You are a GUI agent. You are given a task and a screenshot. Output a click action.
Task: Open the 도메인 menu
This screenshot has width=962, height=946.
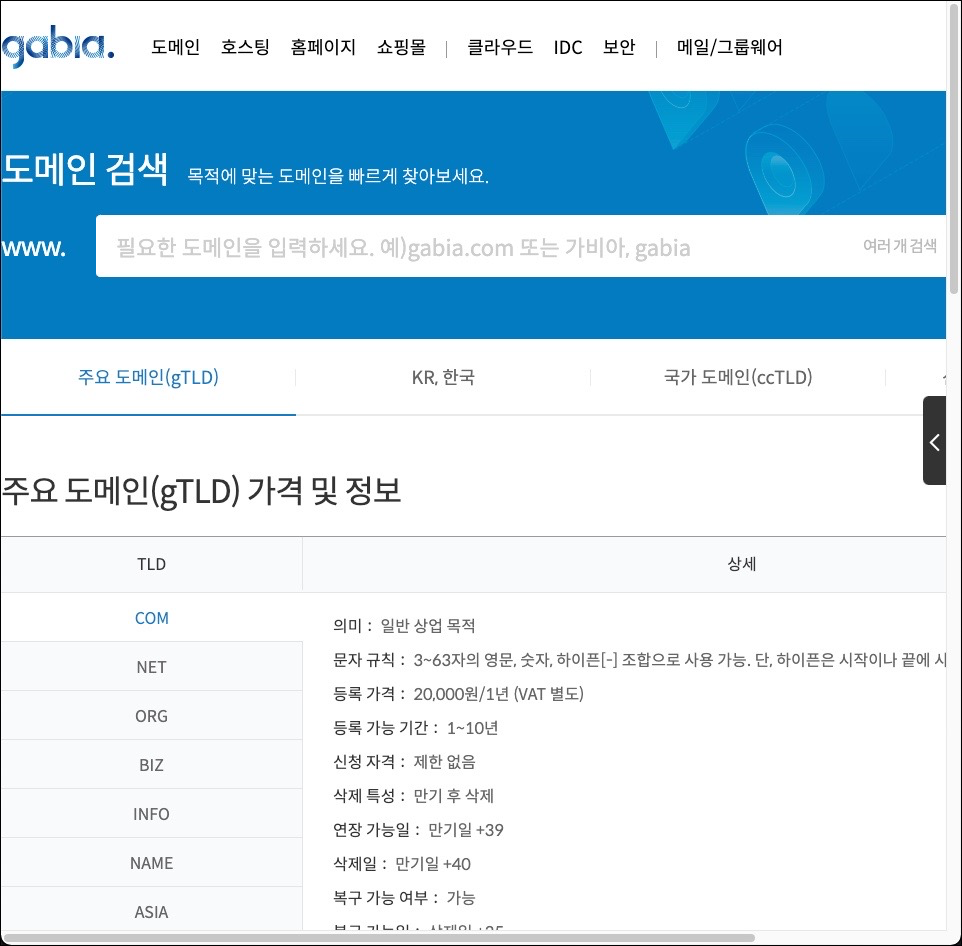pyautogui.click(x=175, y=47)
